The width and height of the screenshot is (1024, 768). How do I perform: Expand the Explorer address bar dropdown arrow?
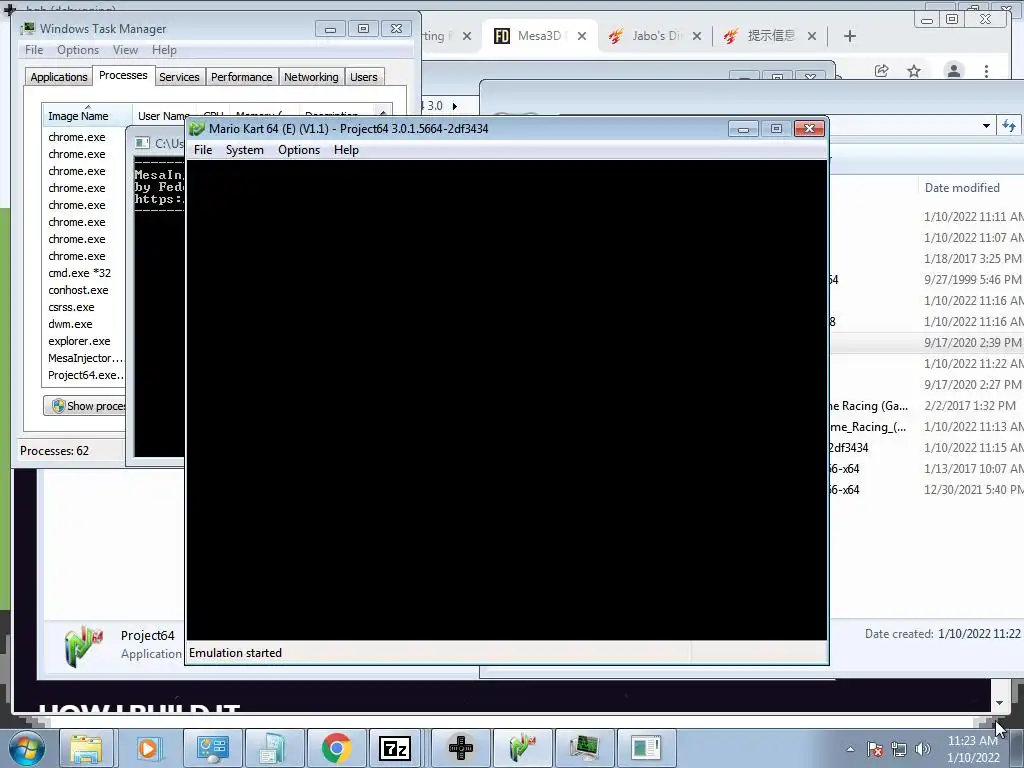tap(986, 125)
